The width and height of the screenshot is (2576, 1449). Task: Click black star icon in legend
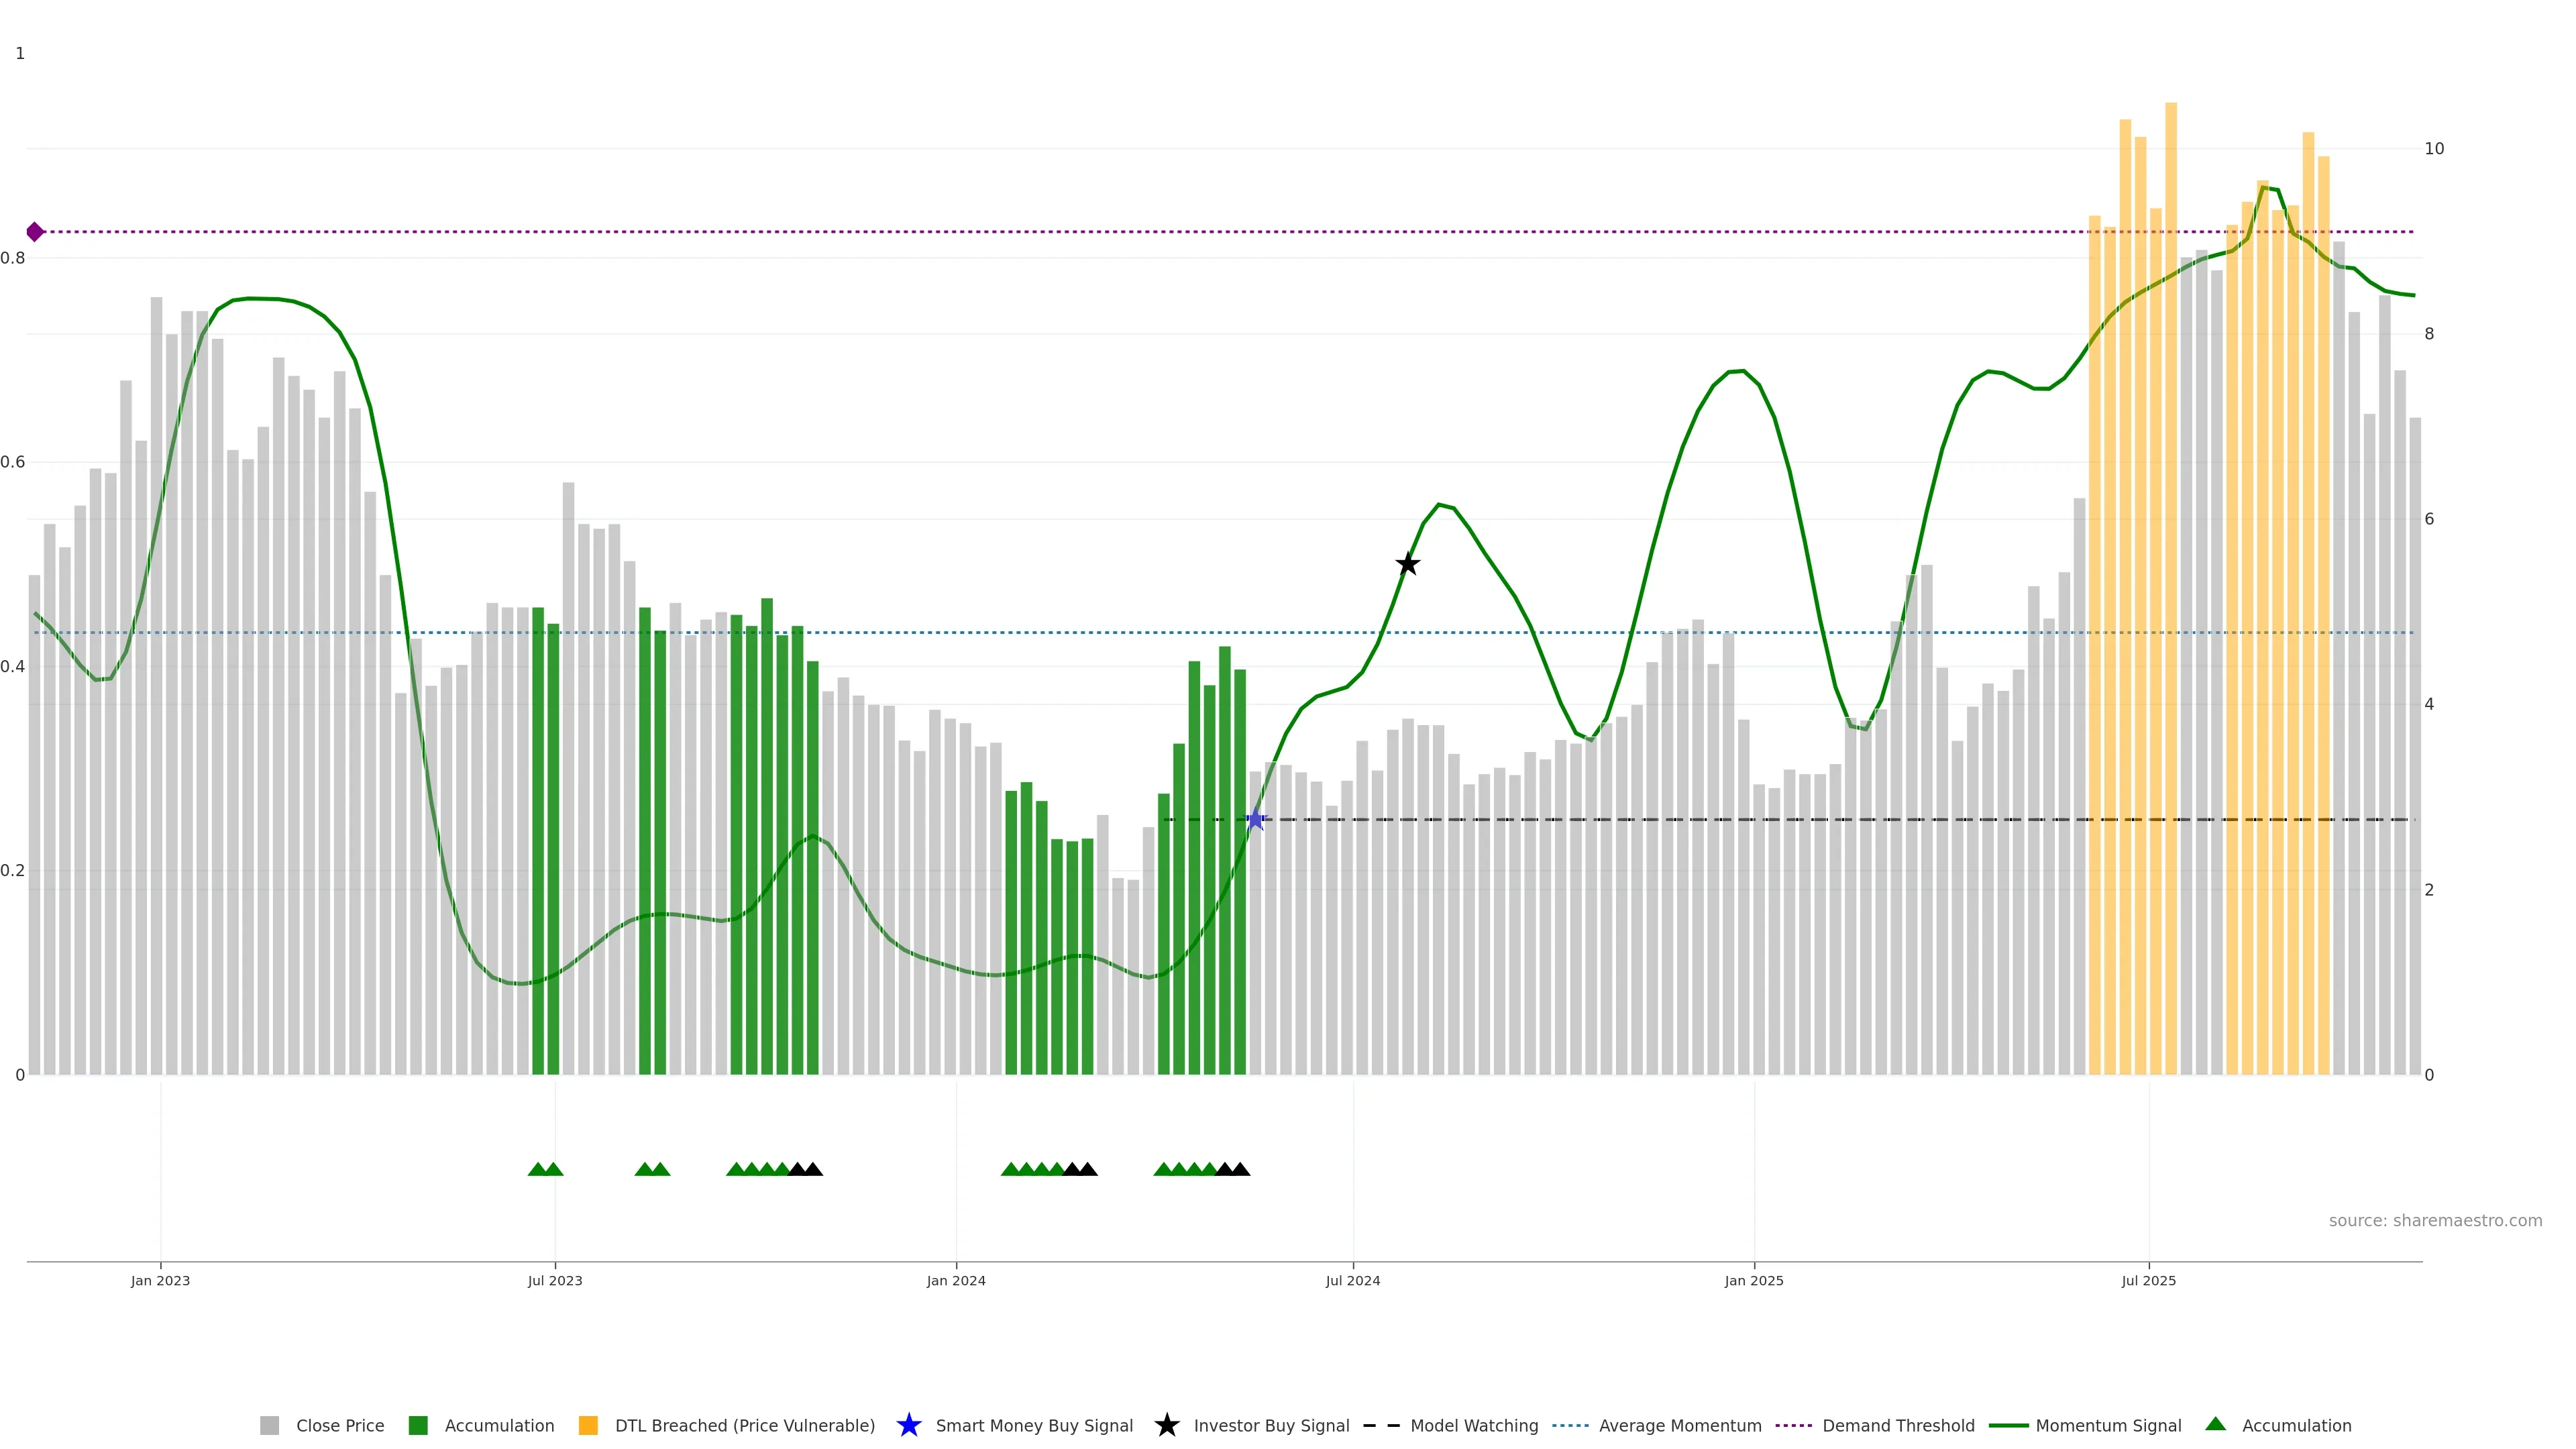click(1166, 1425)
